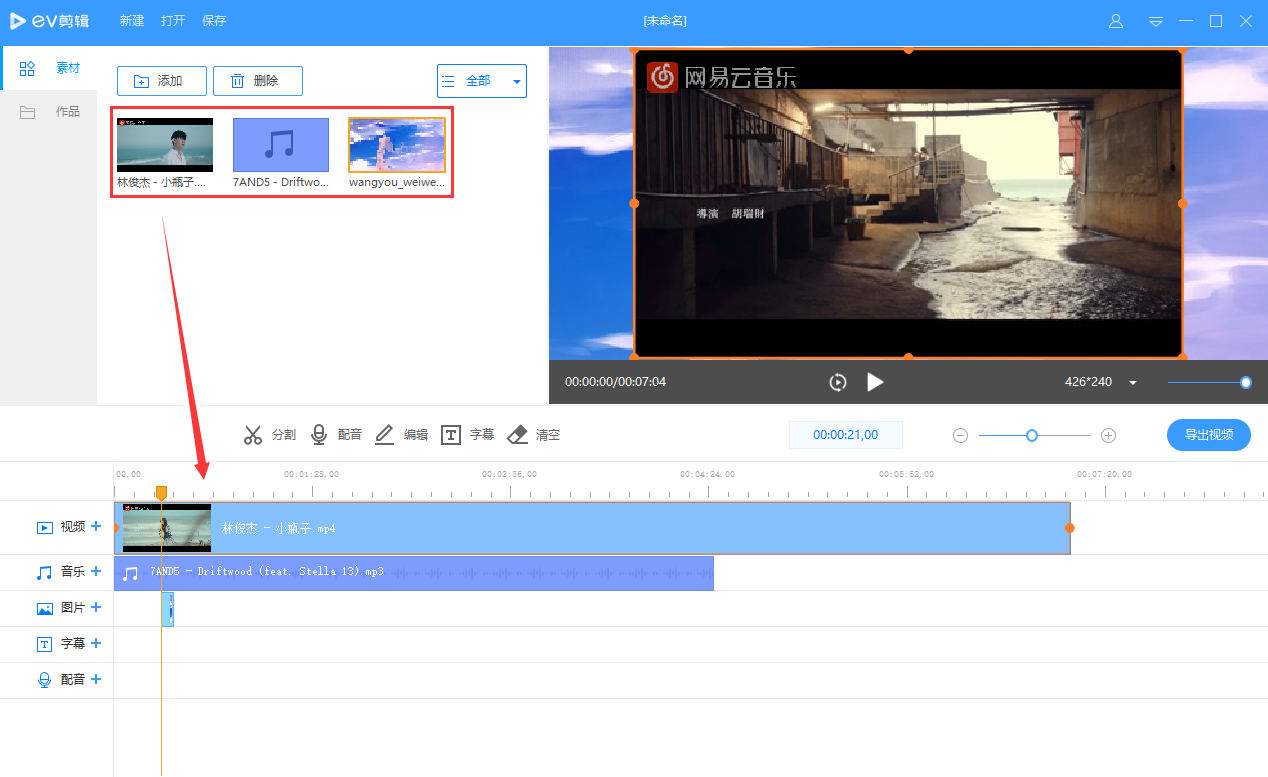Click the 字幕 subtitle tool icon

451,434
